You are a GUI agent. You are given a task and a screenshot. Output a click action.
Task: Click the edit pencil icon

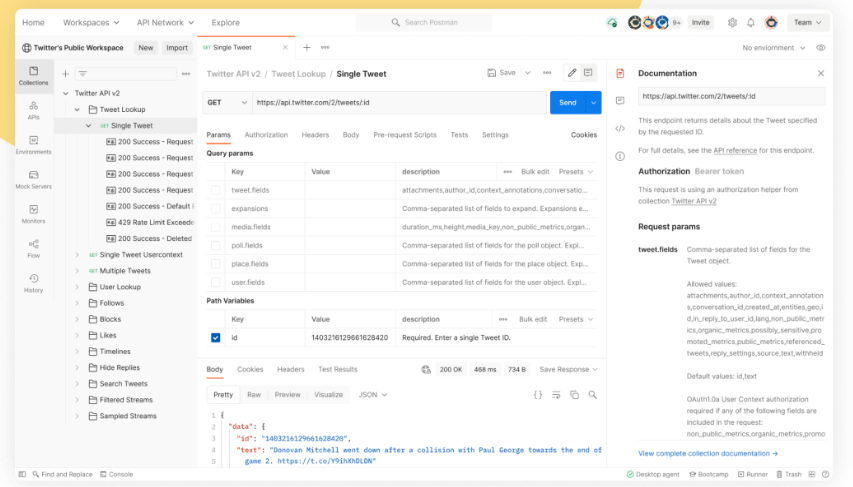(x=572, y=73)
